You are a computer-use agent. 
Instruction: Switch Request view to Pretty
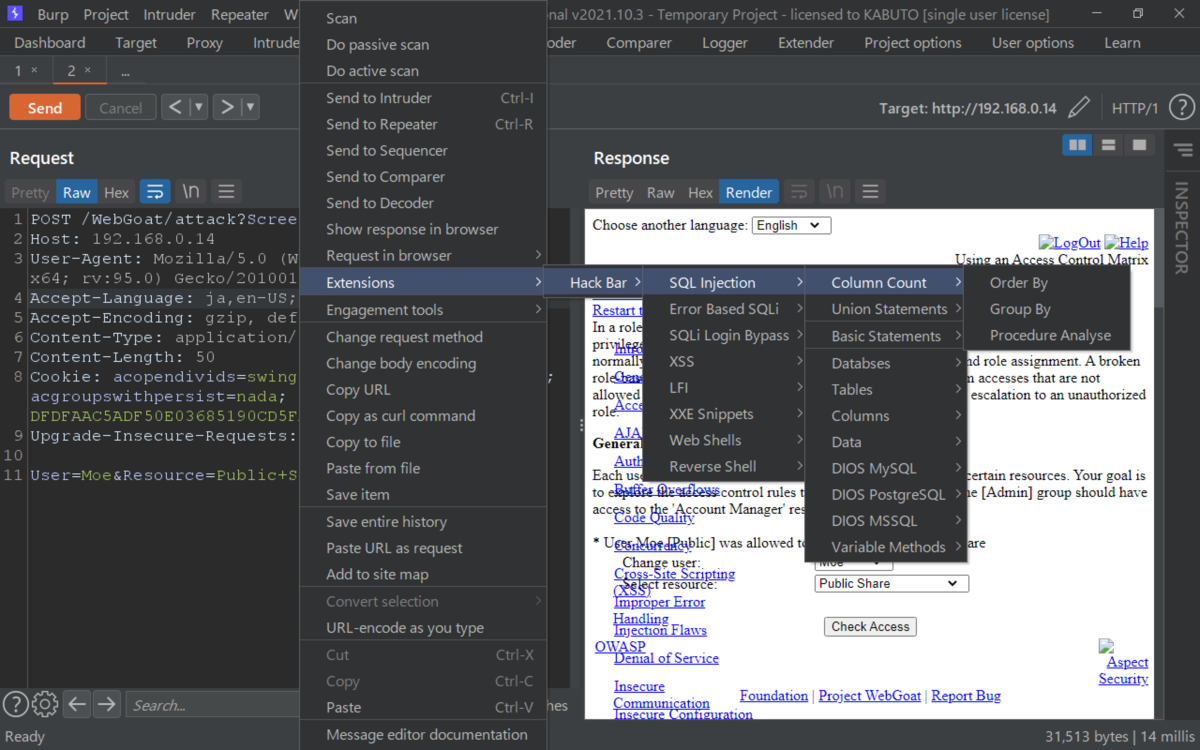[x=30, y=192]
